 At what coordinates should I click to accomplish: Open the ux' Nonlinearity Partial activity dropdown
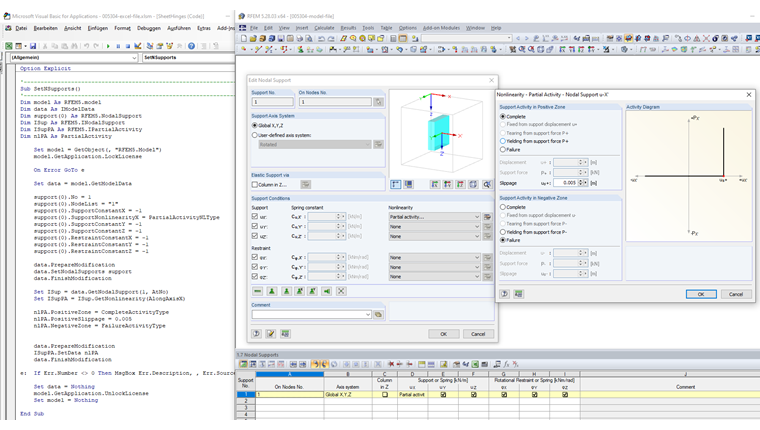coord(476,217)
